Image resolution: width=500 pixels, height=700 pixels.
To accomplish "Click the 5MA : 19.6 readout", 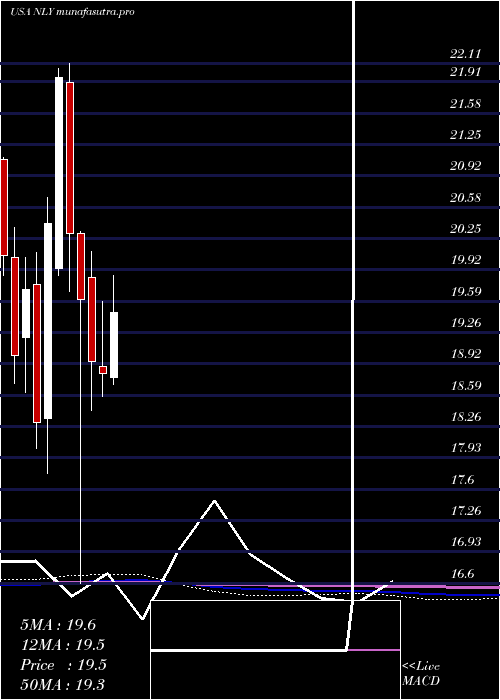I will [x=58, y=625].
